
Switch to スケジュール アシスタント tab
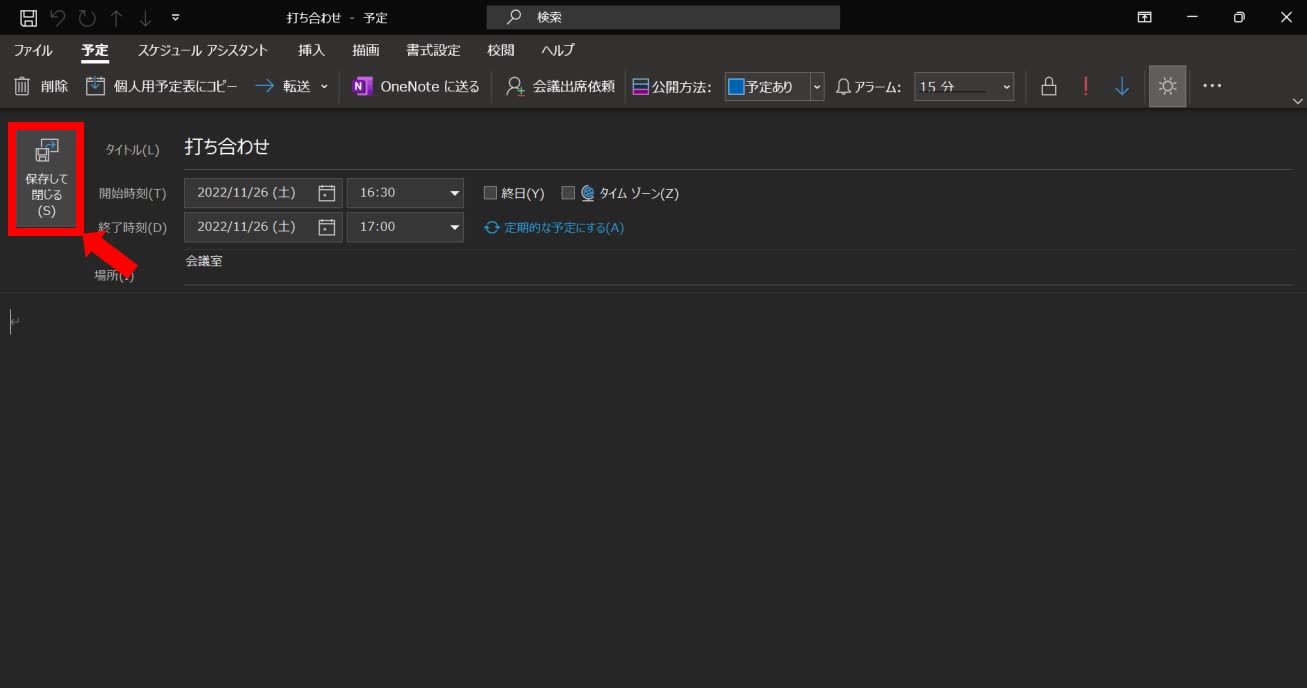tap(203, 50)
